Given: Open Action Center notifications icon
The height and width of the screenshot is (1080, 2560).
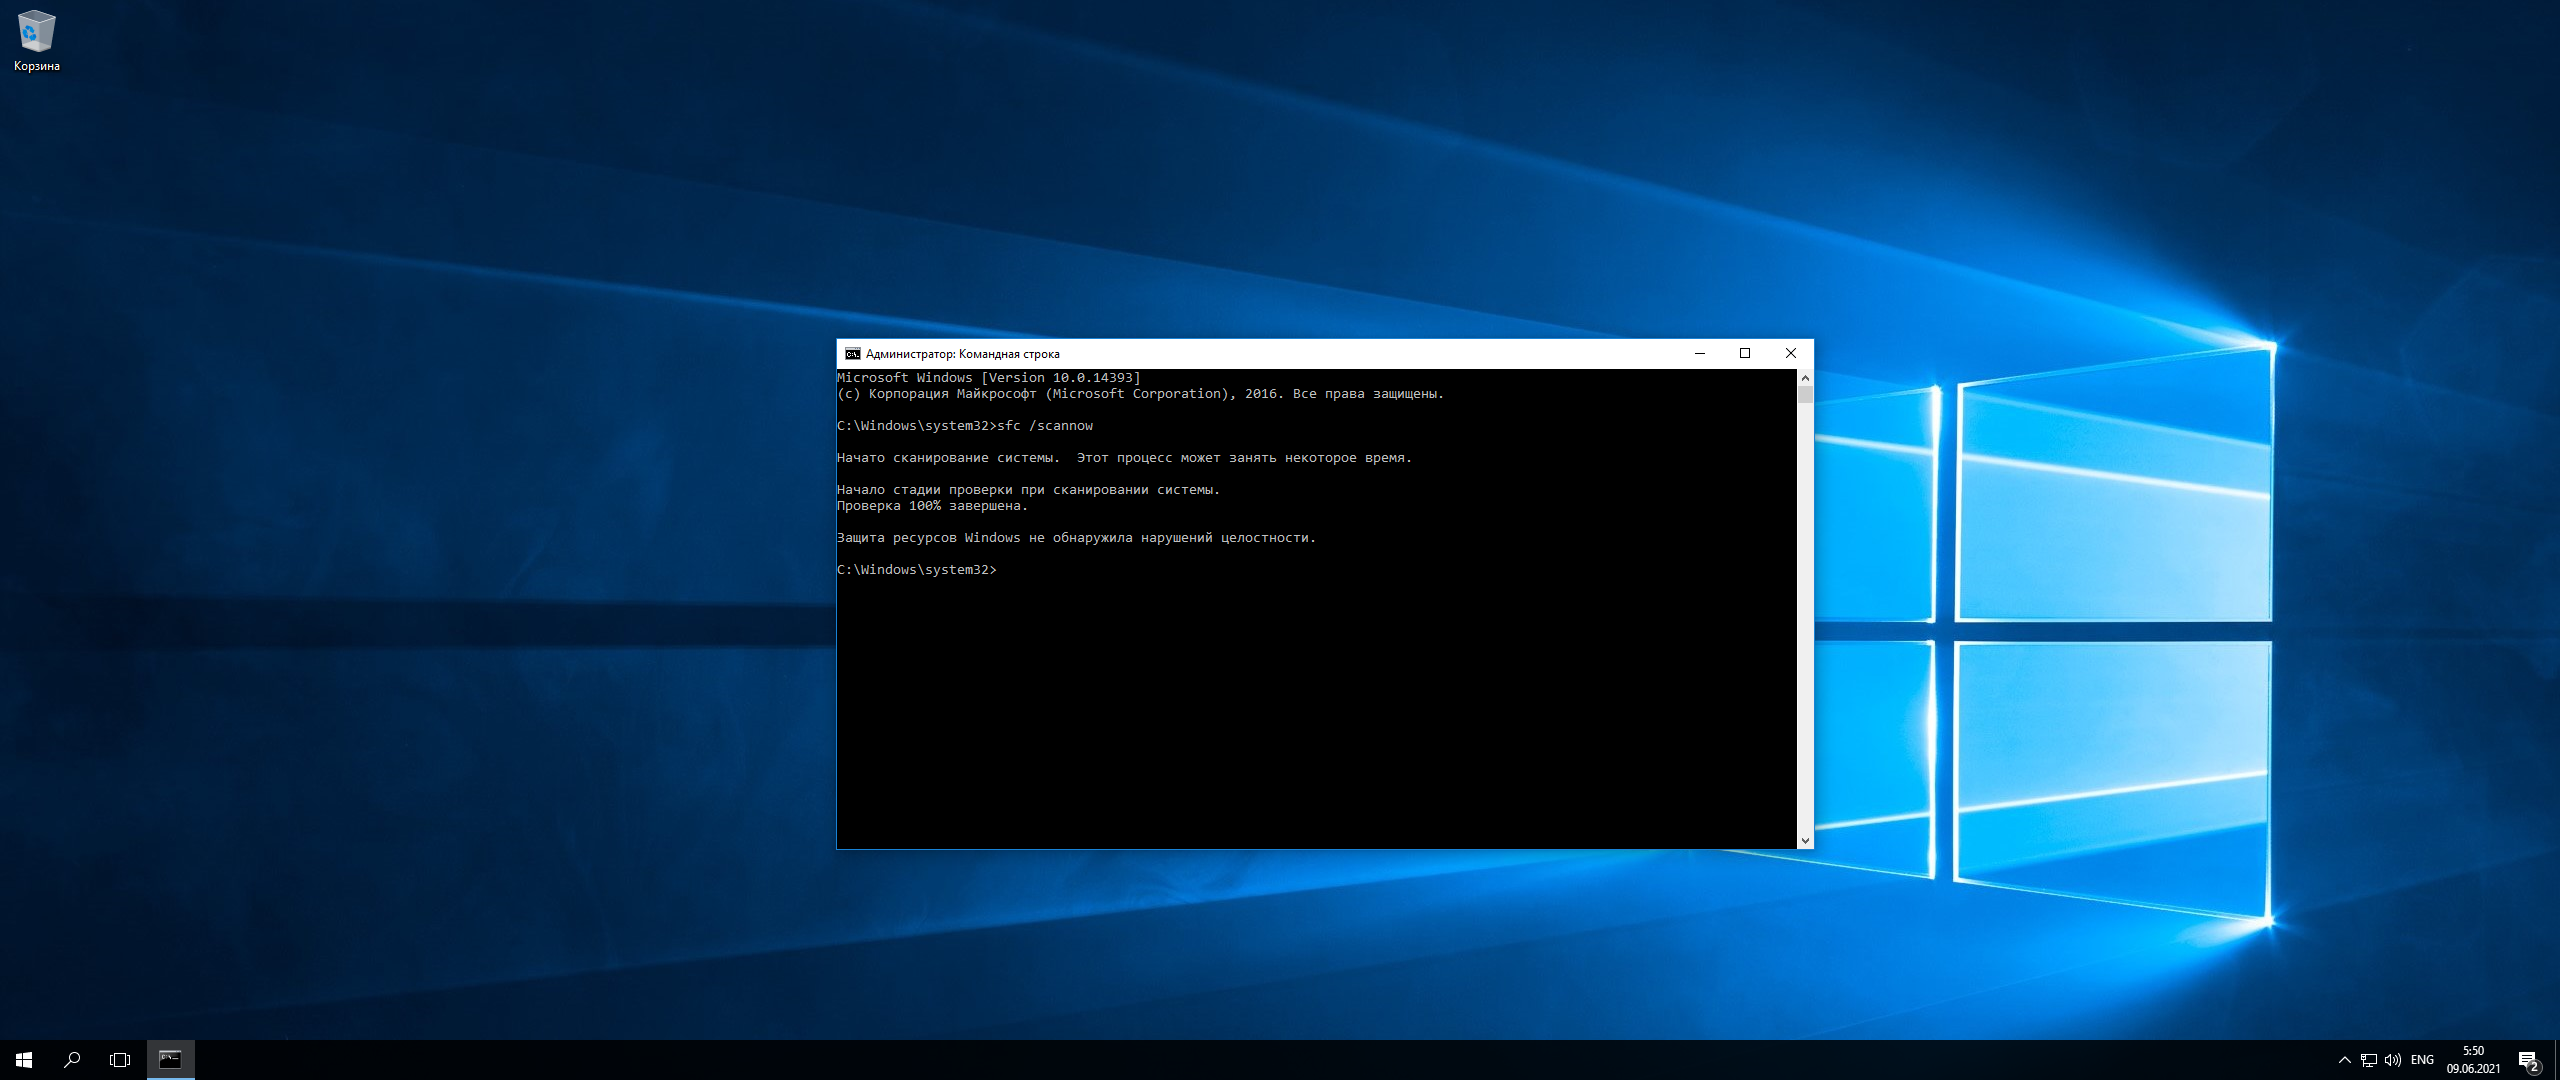Looking at the screenshot, I should (x=2528, y=1060).
